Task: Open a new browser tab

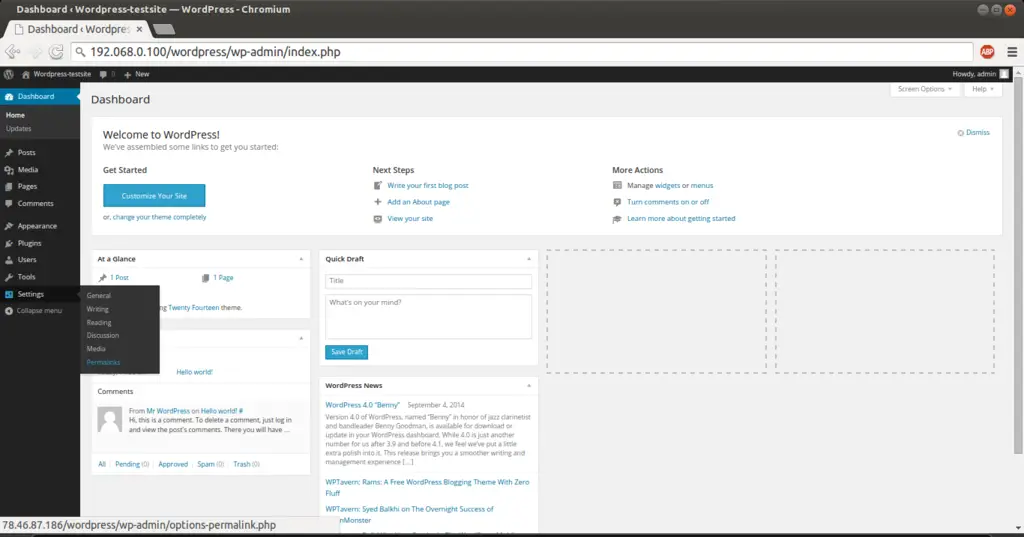Action: point(163,29)
